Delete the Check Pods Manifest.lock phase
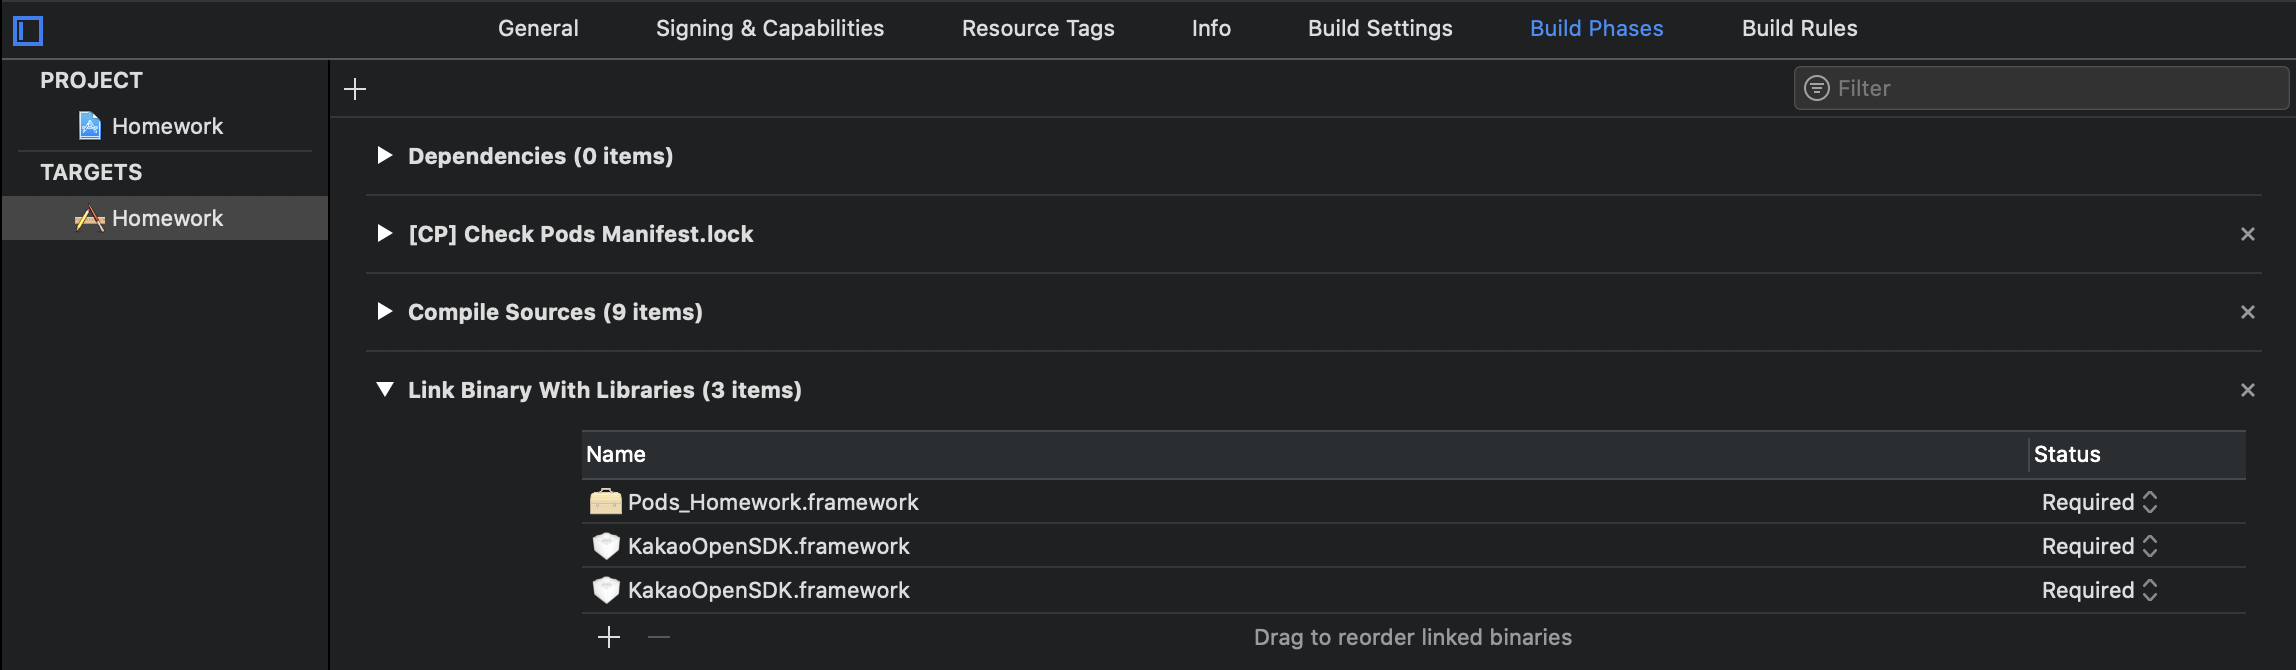Screen dimensions: 2296x670 (2248, 234)
